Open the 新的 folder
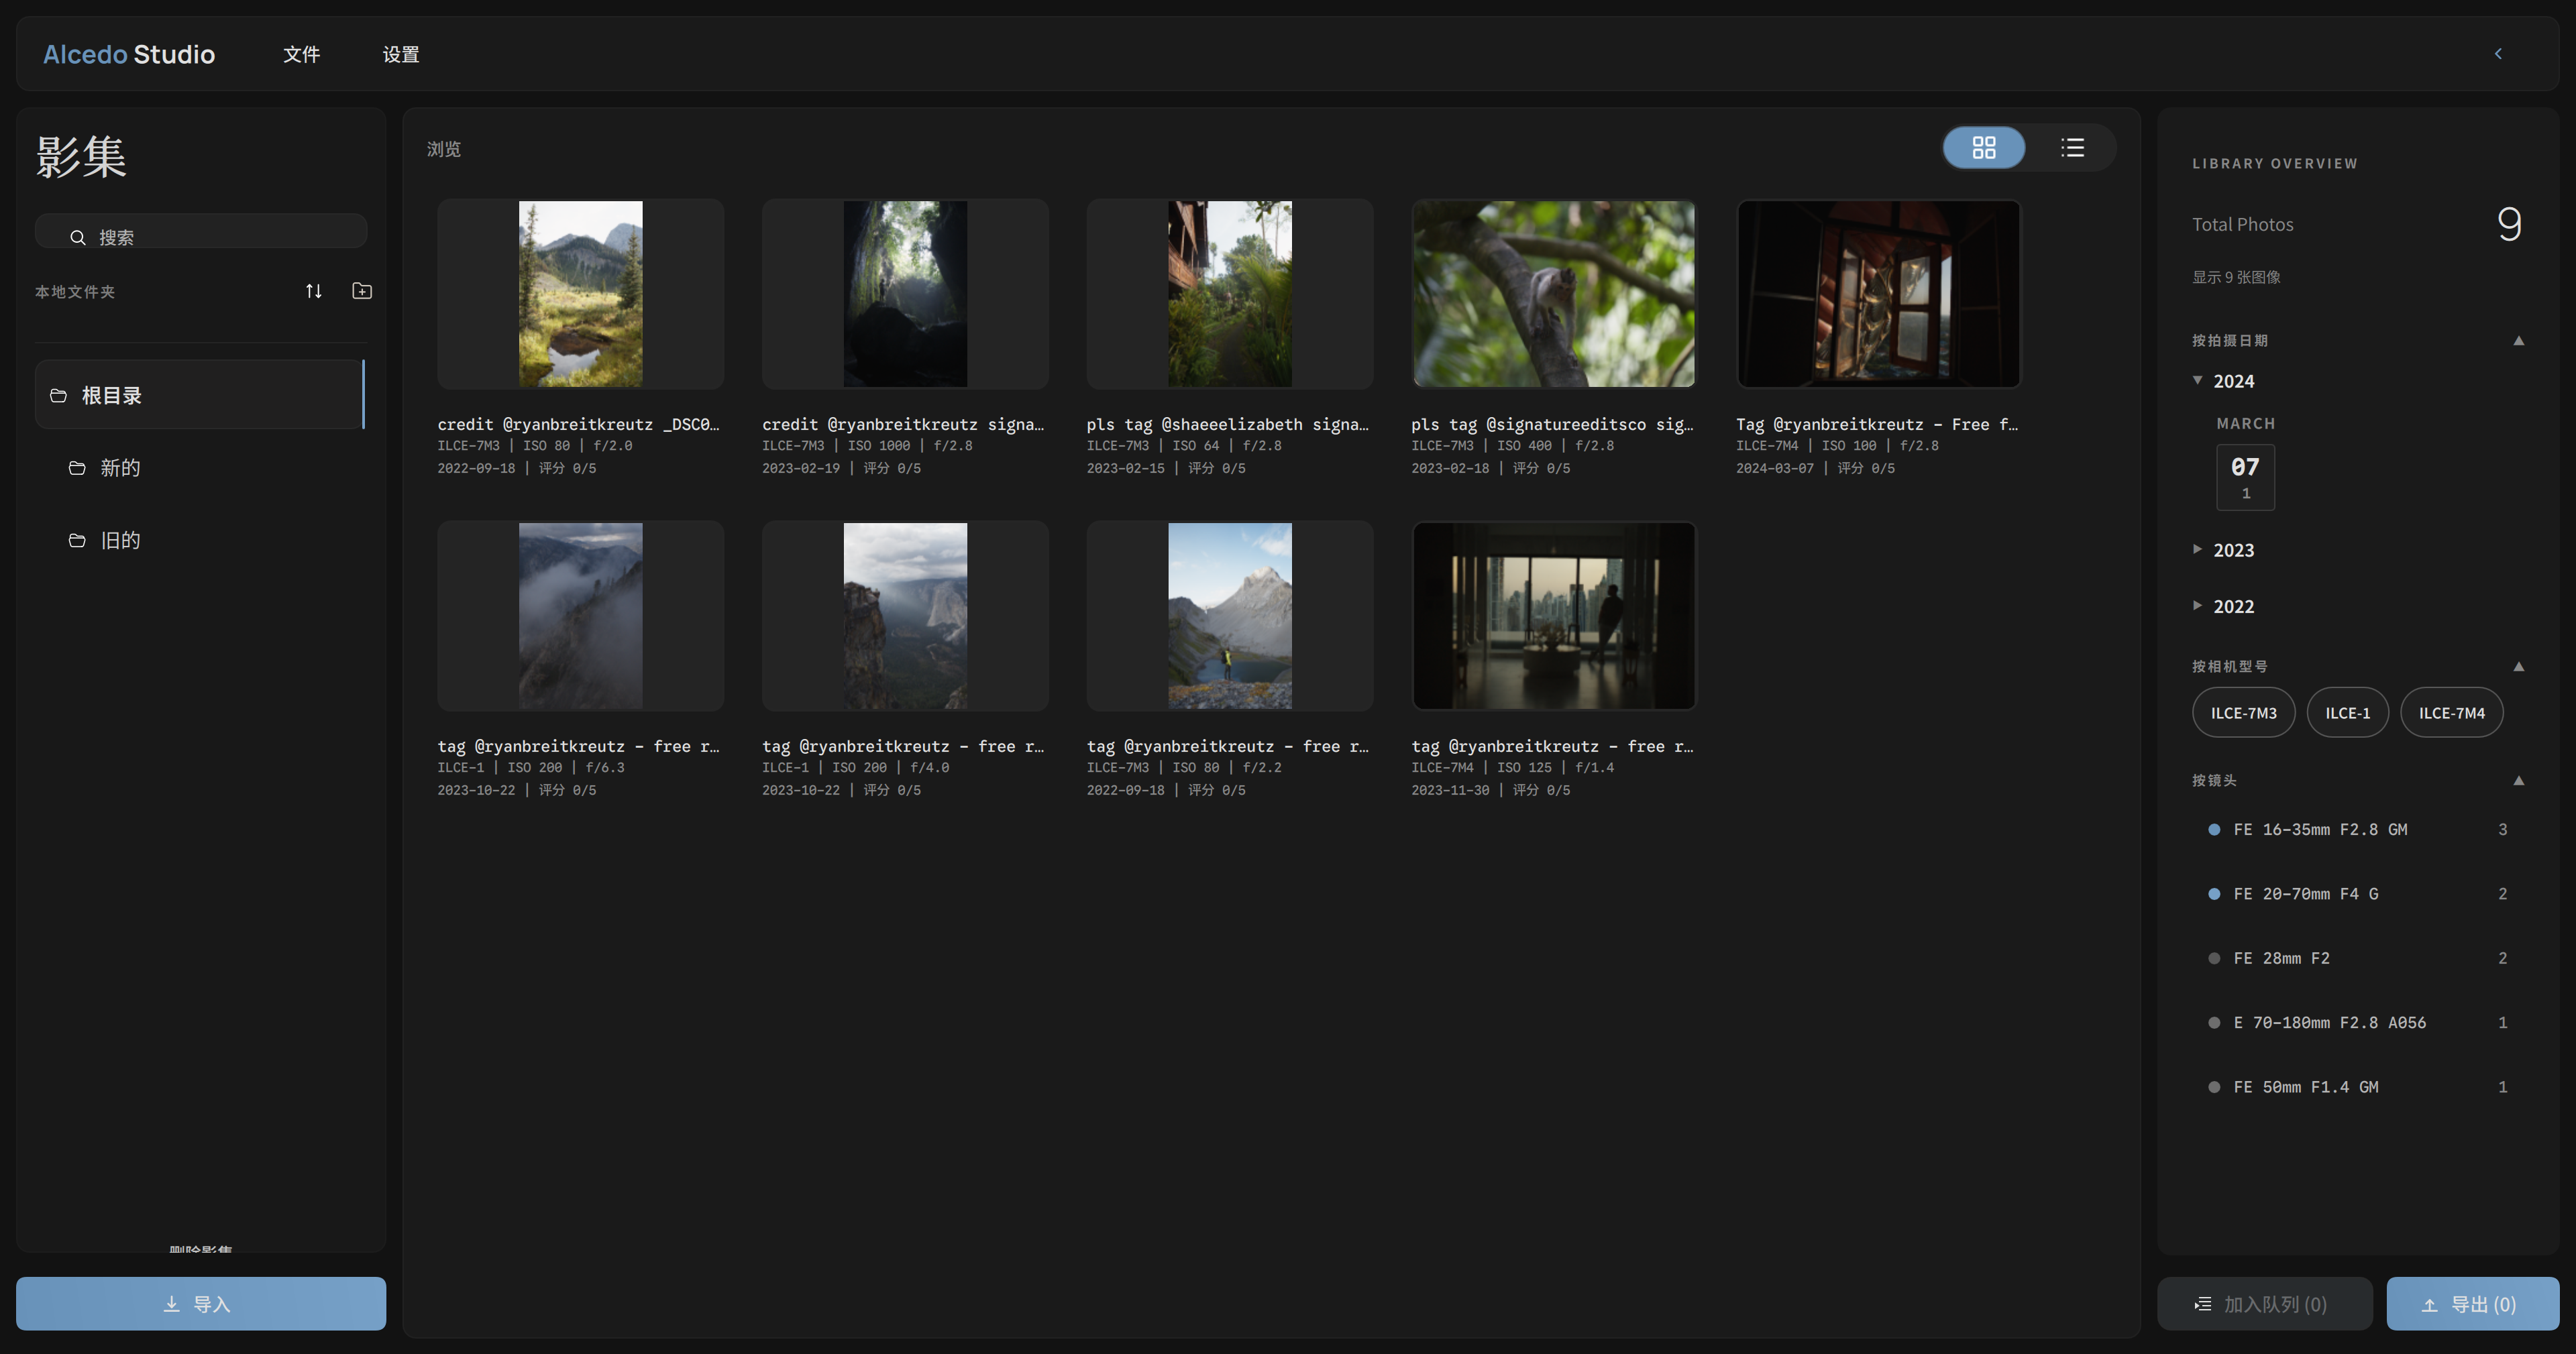Image resolution: width=2576 pixels, height=1354 pixels. (119, 468)
